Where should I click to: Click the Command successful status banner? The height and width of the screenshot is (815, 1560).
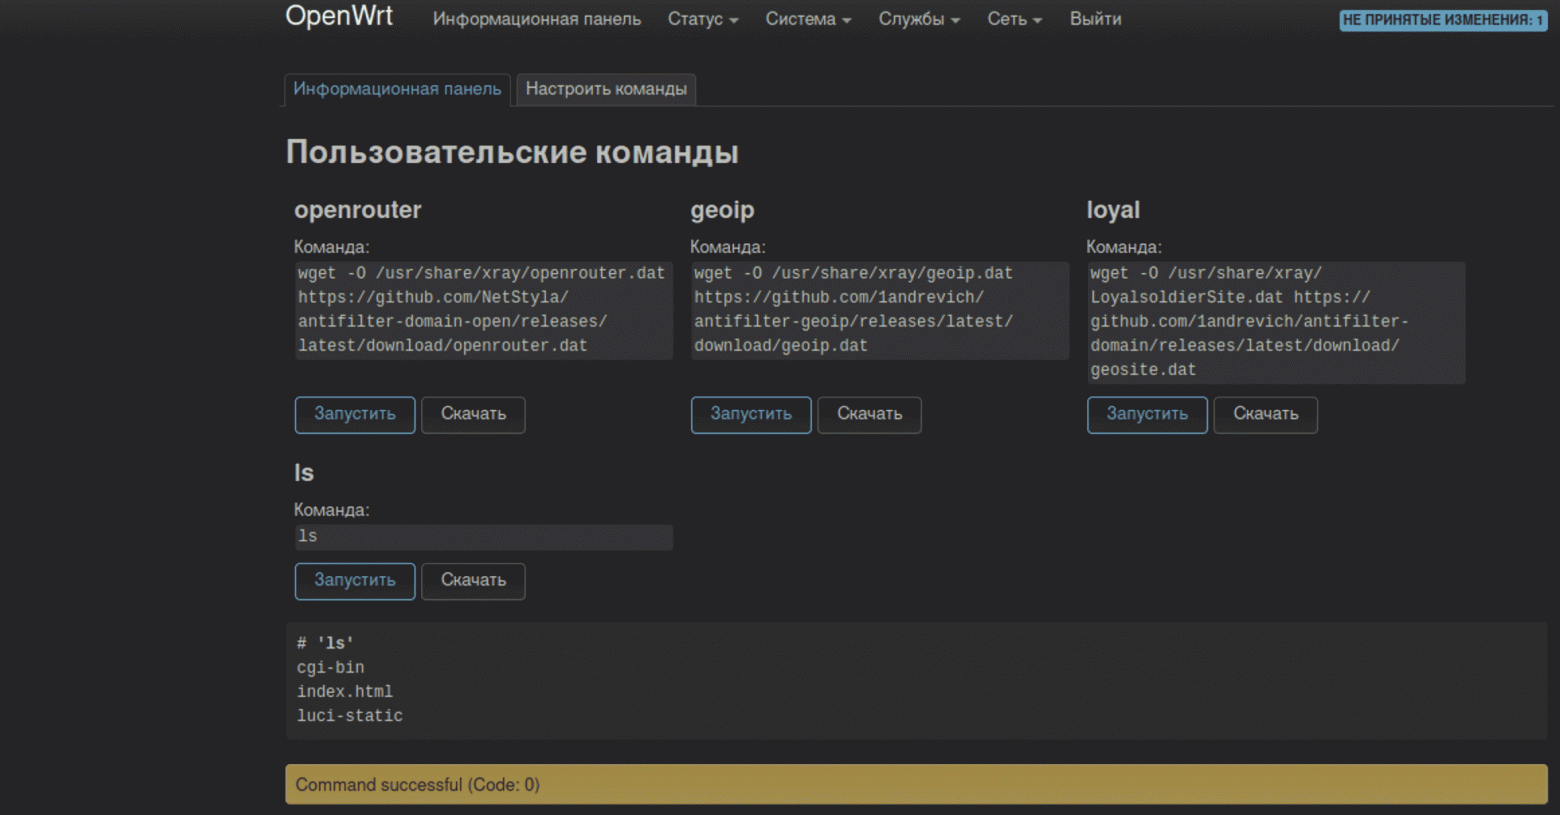(x=916, y=785)
